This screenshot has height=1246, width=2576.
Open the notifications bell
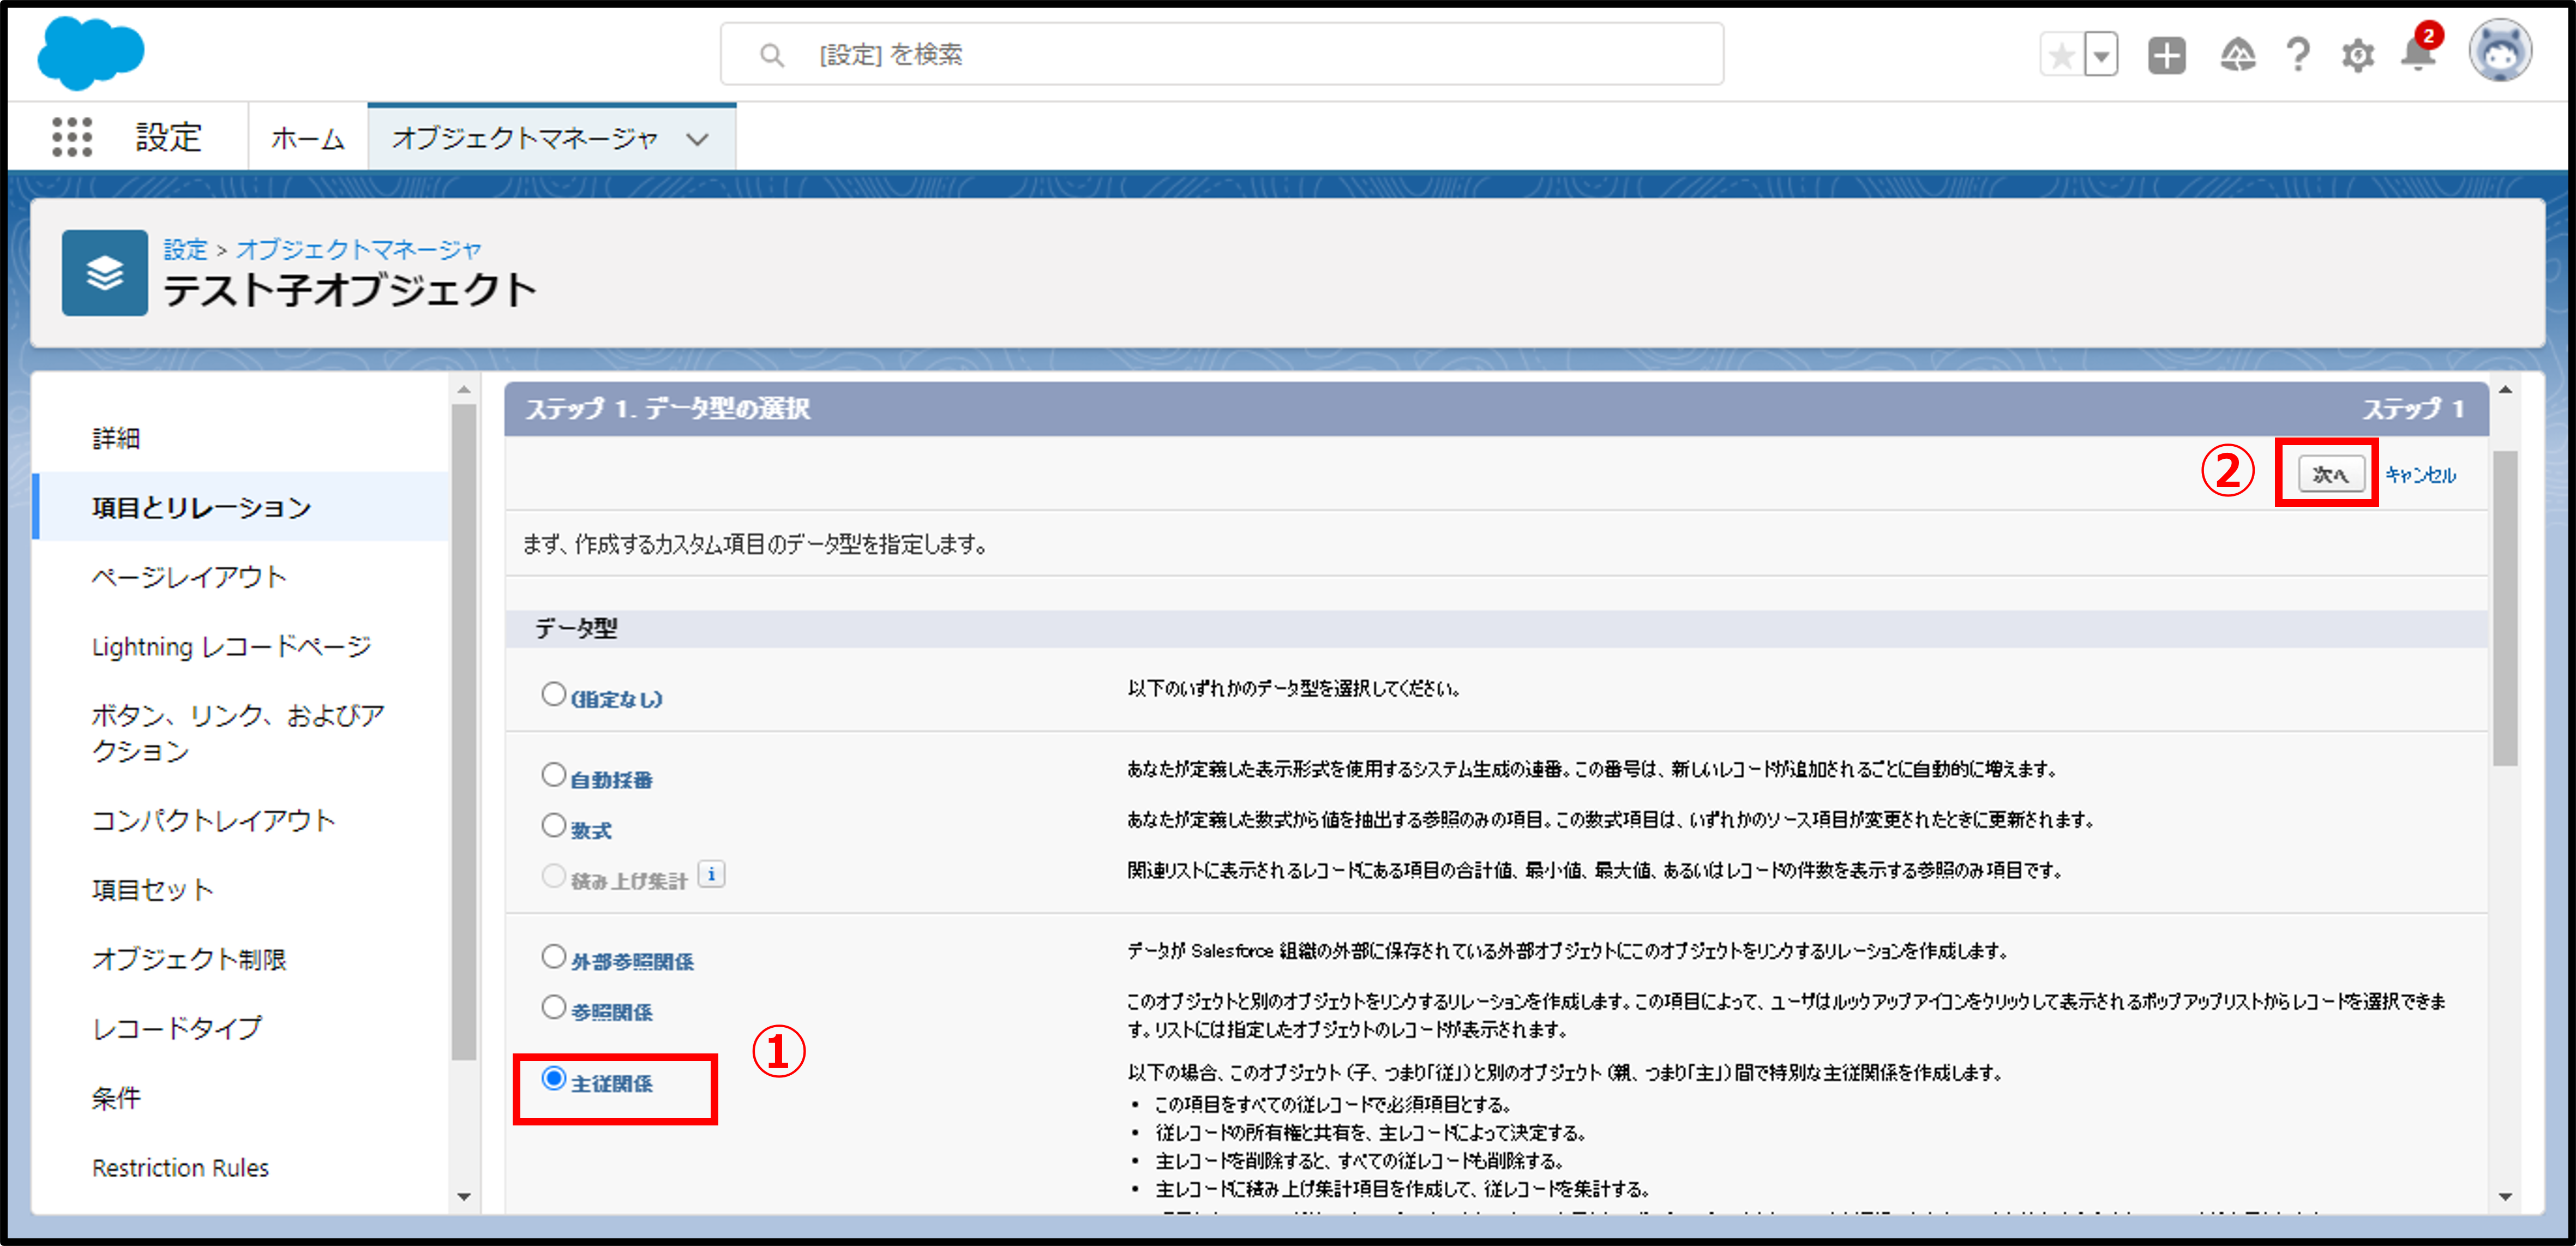coord(2418,55)
